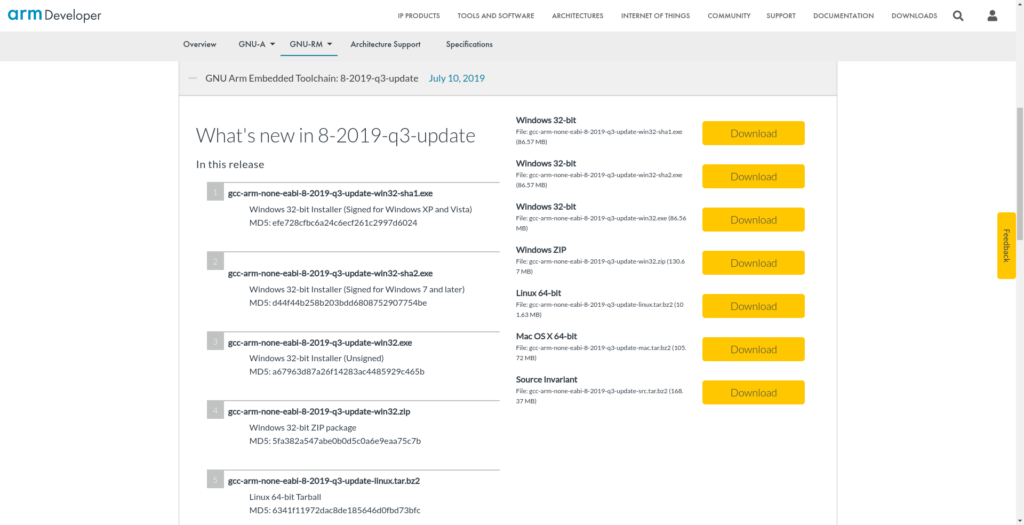Click the July 10, 2019 release date
Image resolution: width=1024 pixels, height=525 pixels.
[x=456, y=78]
